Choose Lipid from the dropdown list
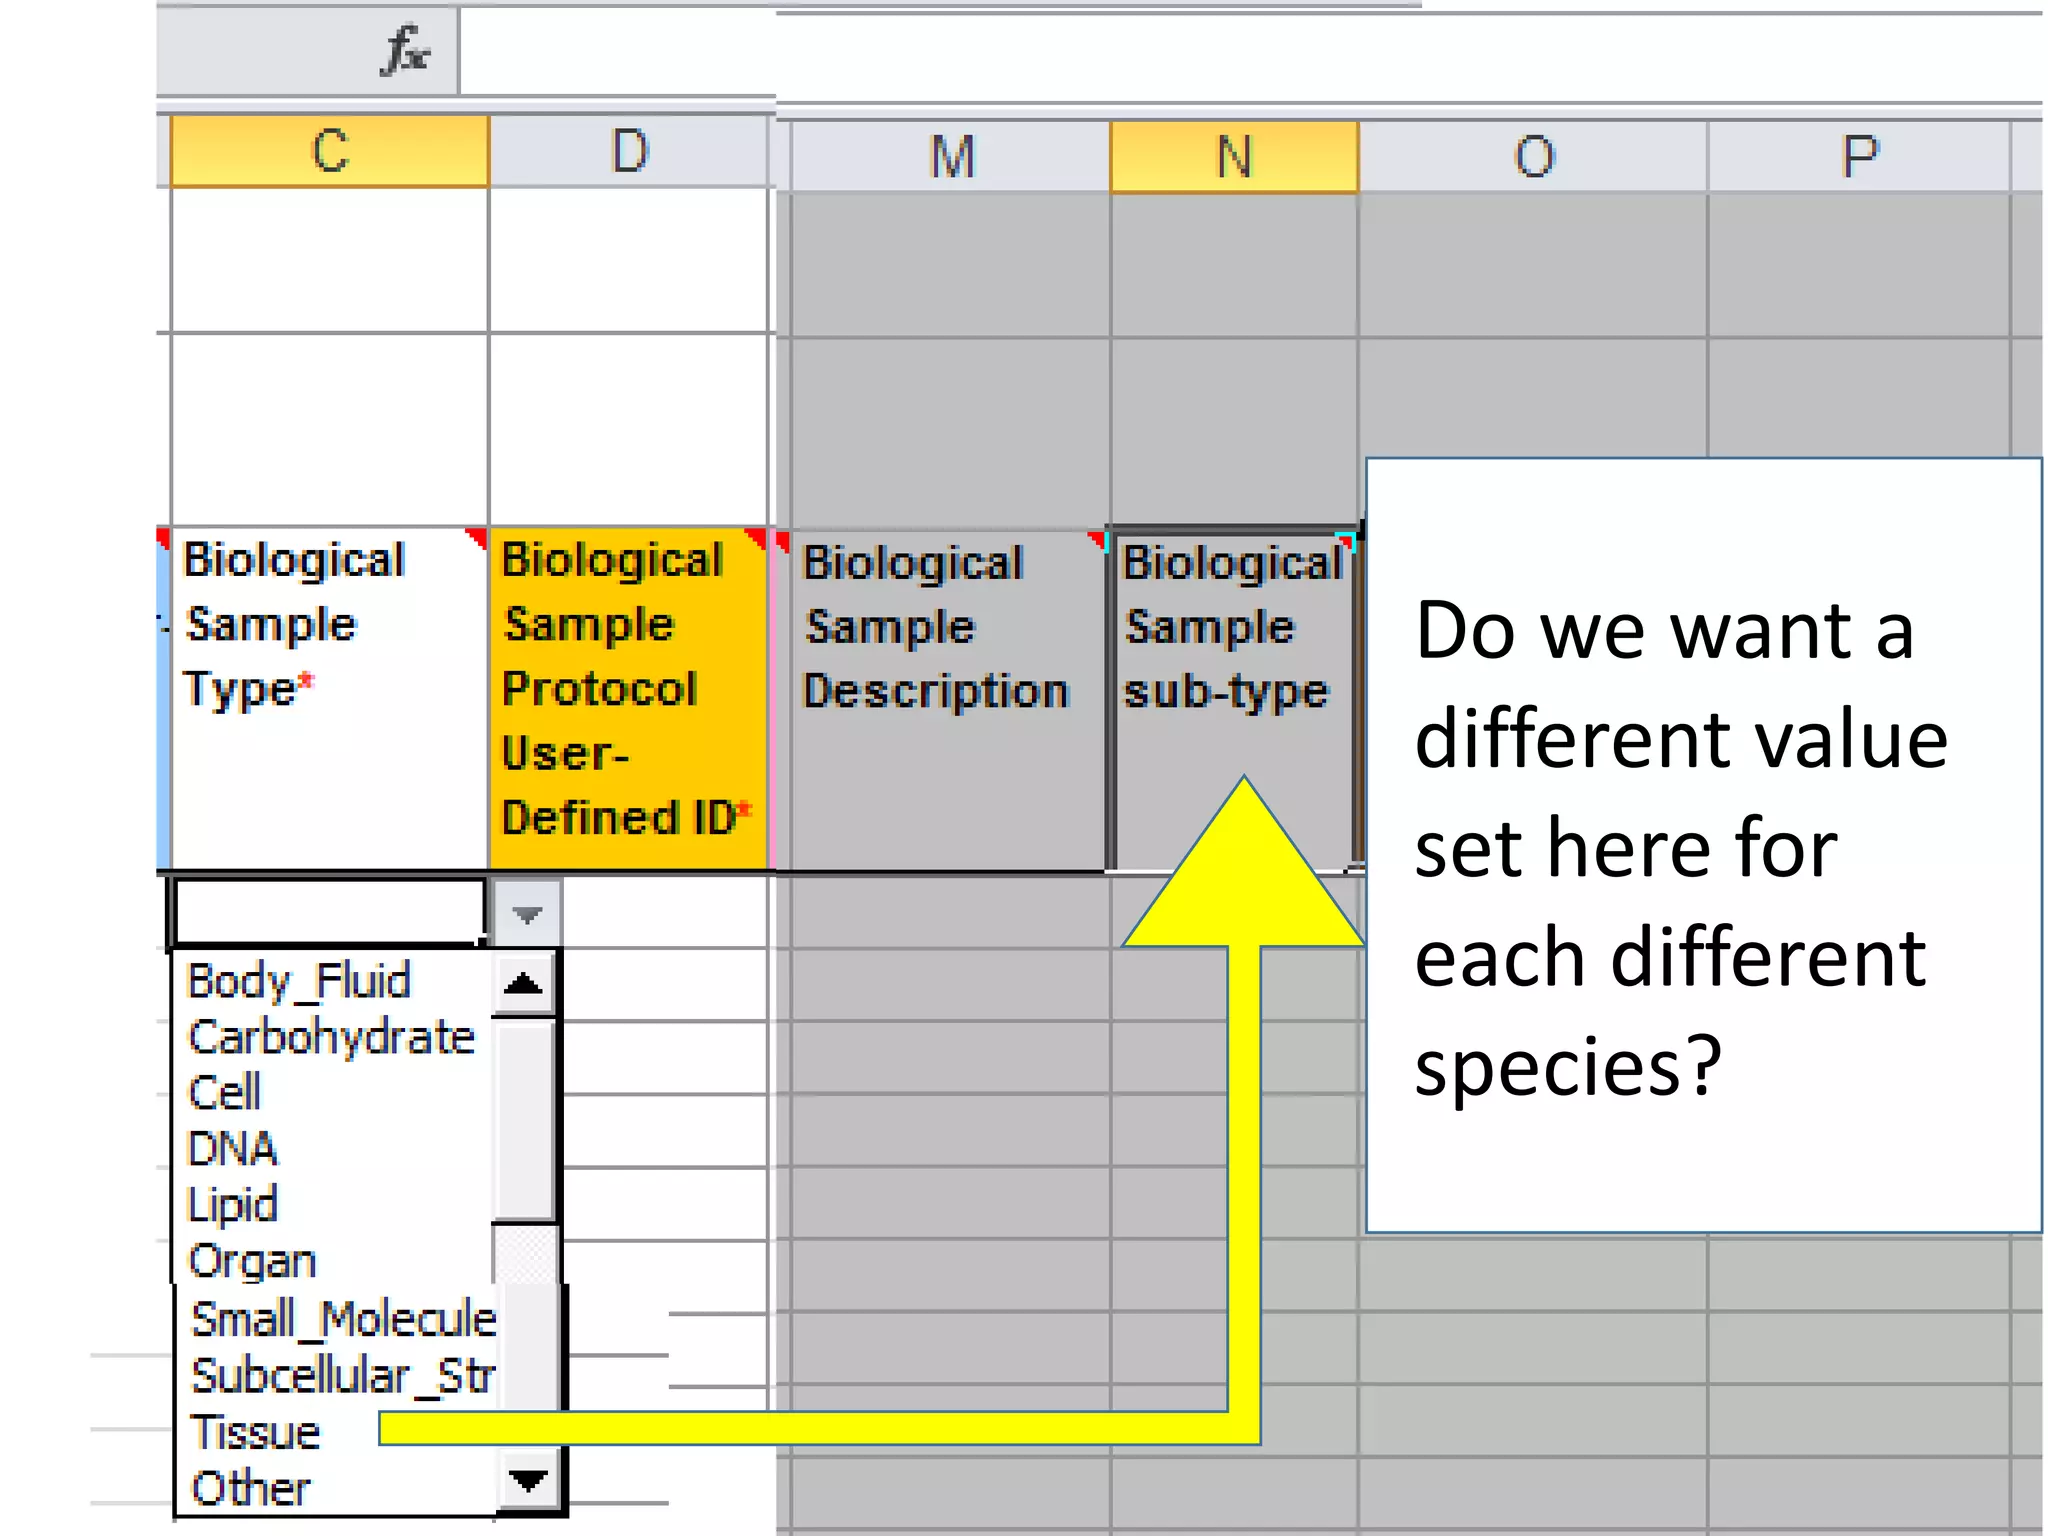Viewport: 2048px width, 1536px height. coord(334,1205)
